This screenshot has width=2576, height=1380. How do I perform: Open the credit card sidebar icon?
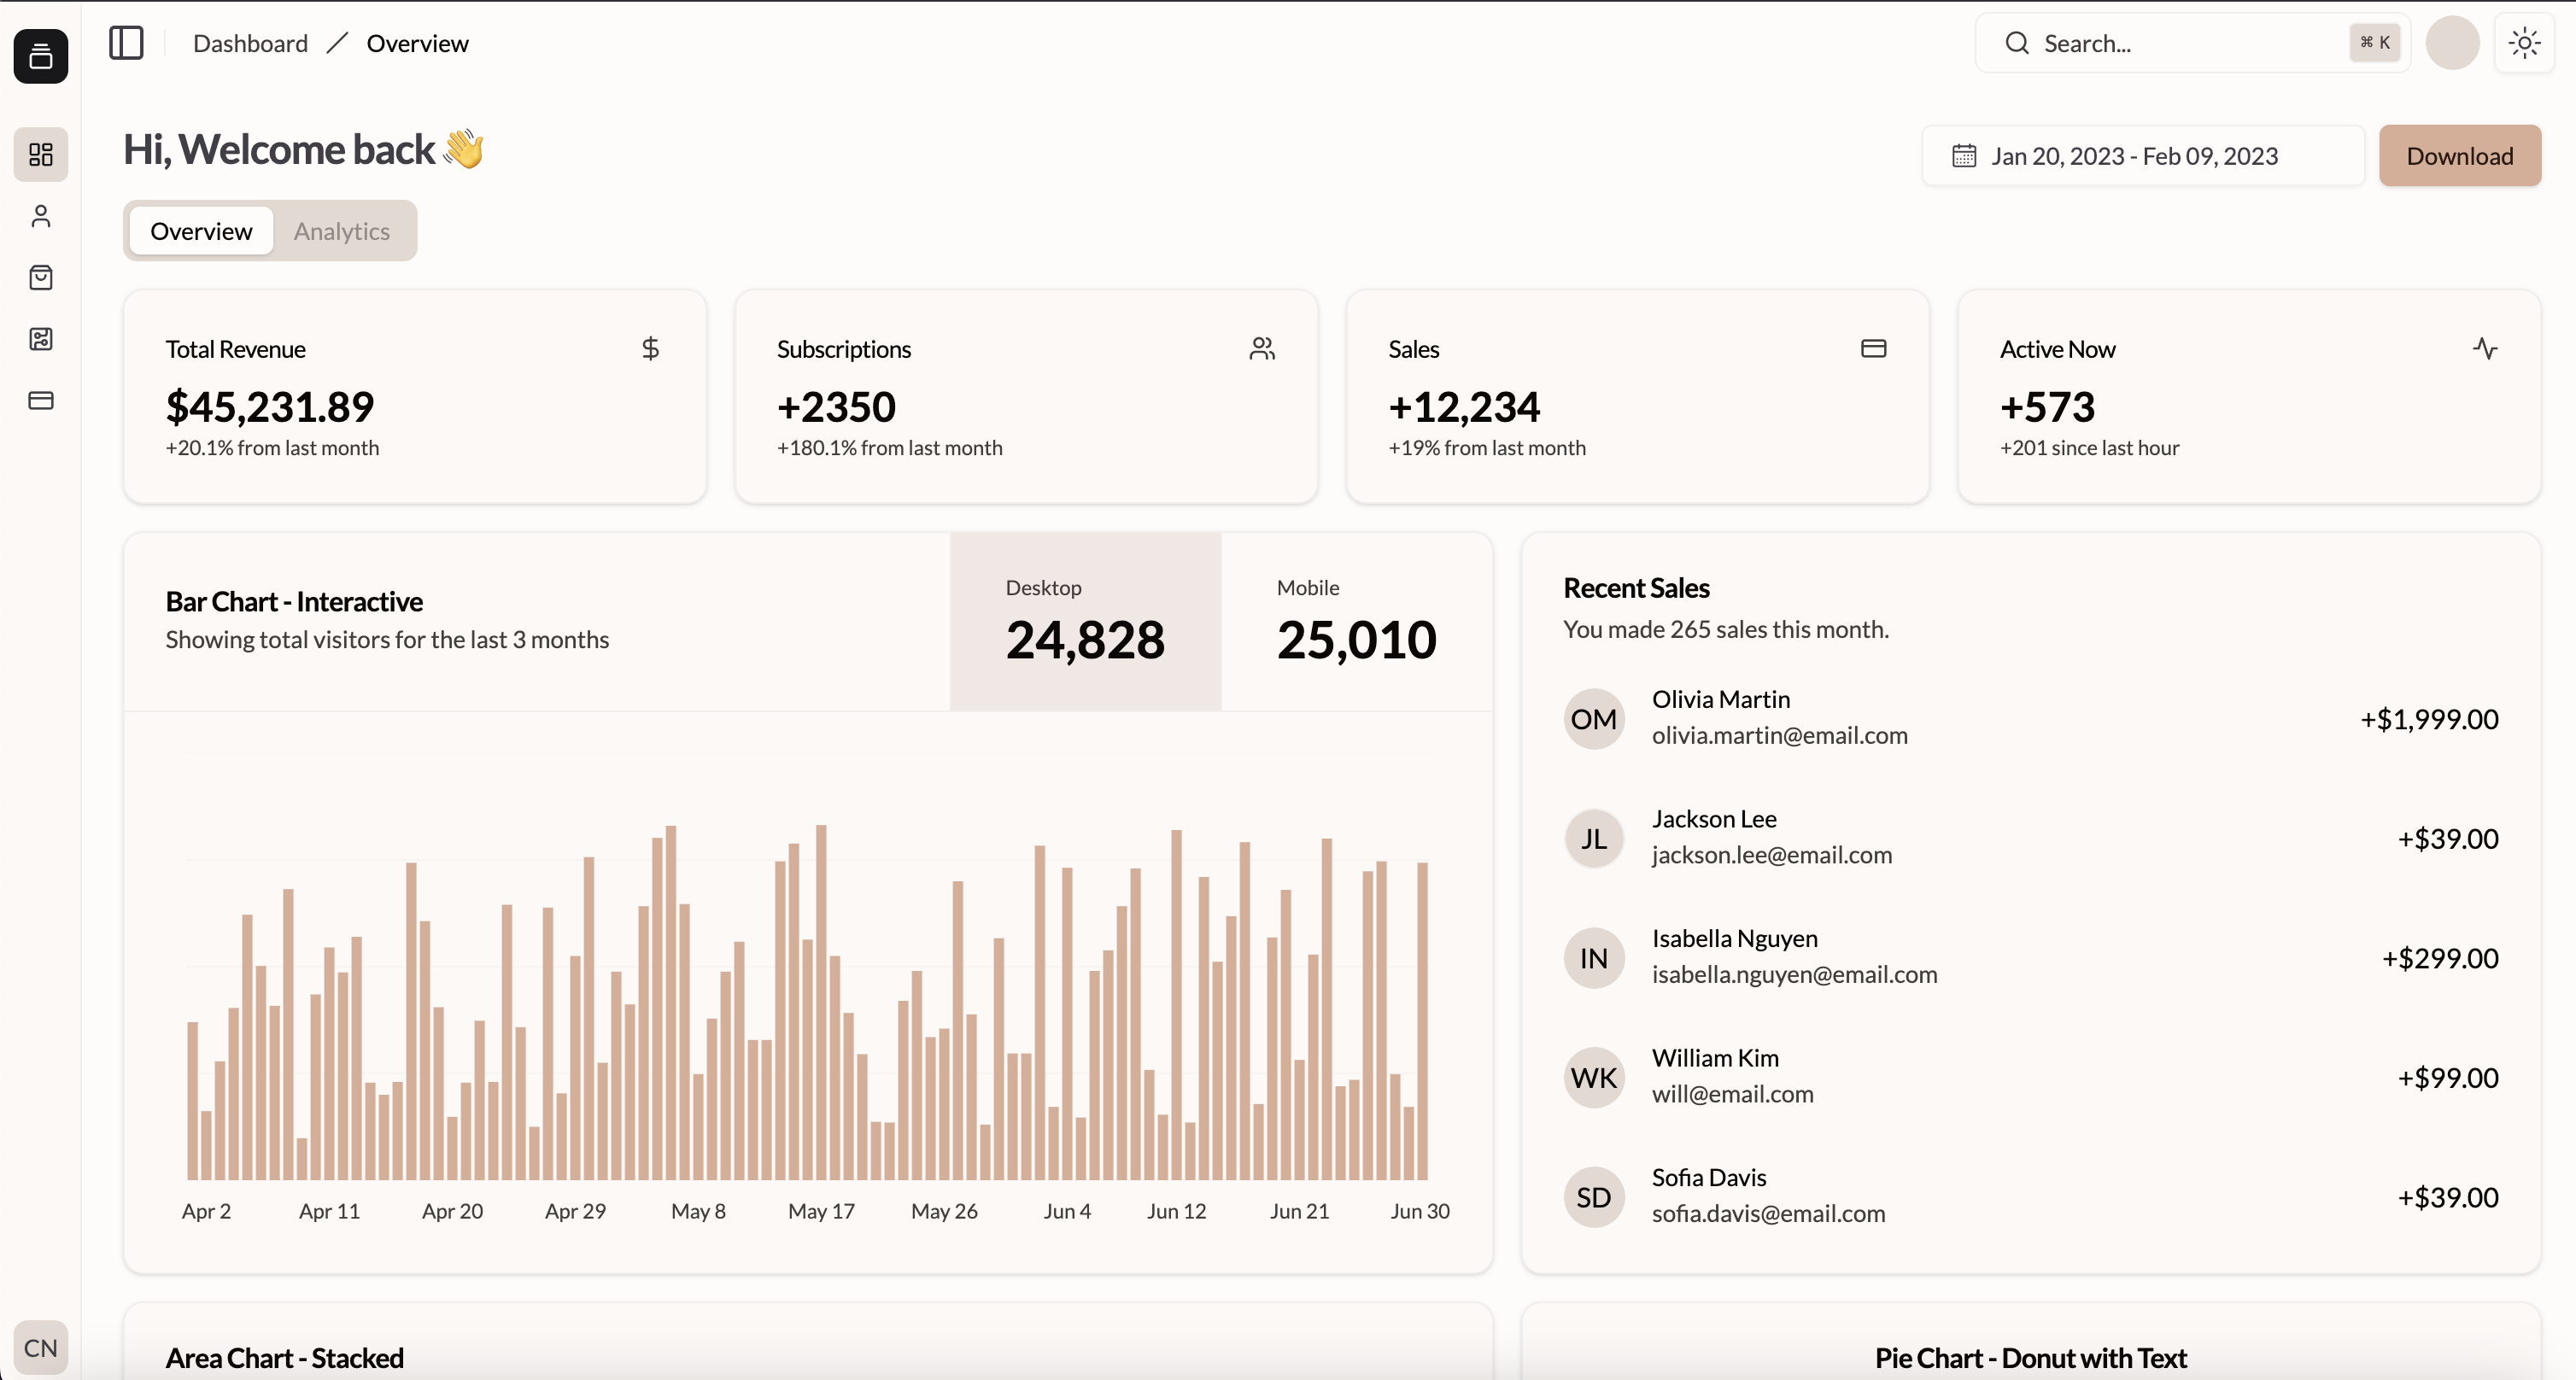(41, 400)
